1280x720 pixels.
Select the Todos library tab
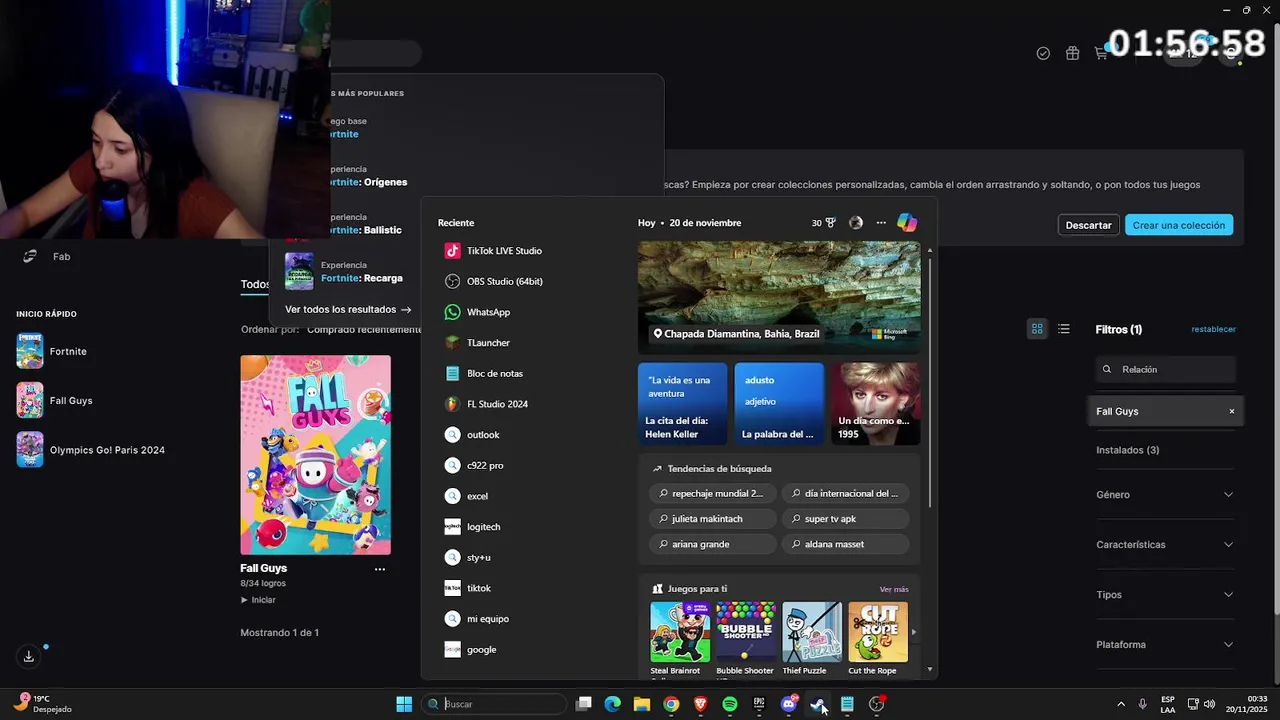pyautogui.click(x=256, y=285)
